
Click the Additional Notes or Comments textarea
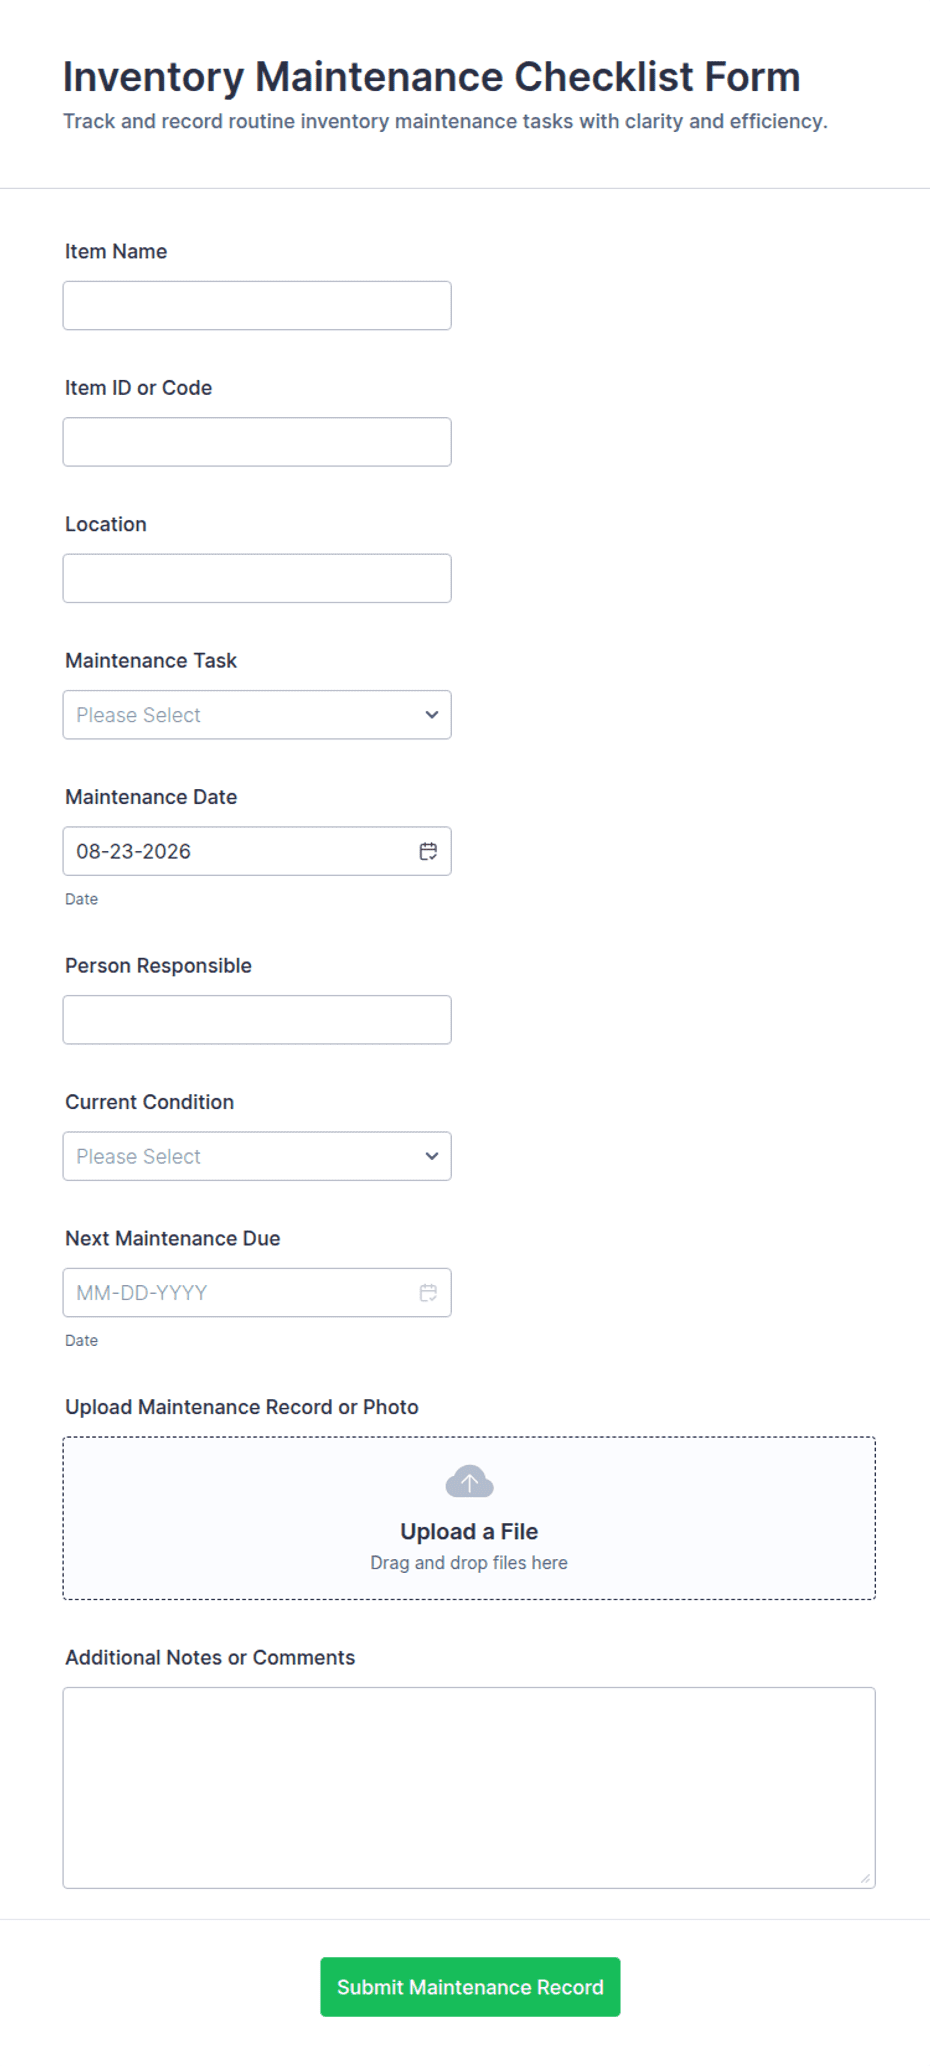[469, 1788]
